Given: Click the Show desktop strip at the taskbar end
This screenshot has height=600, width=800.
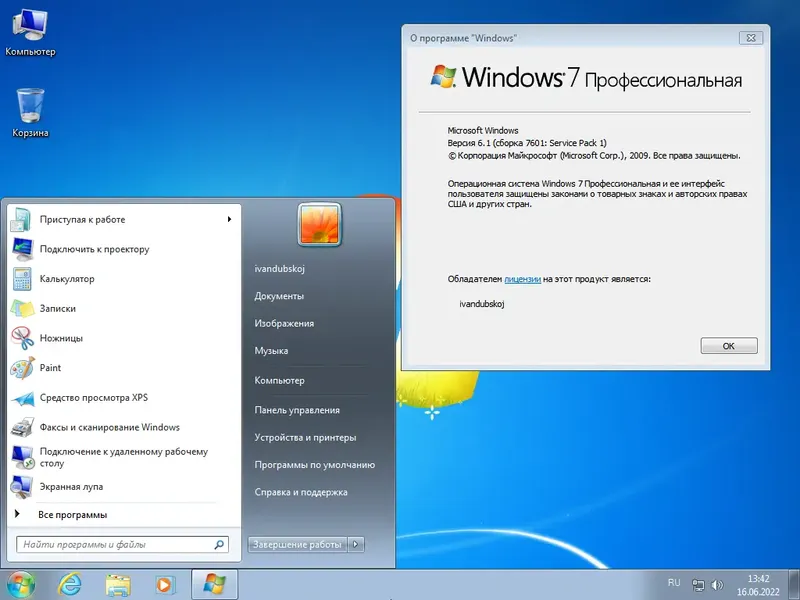Looking at the screenshot, I should (795, 585).
